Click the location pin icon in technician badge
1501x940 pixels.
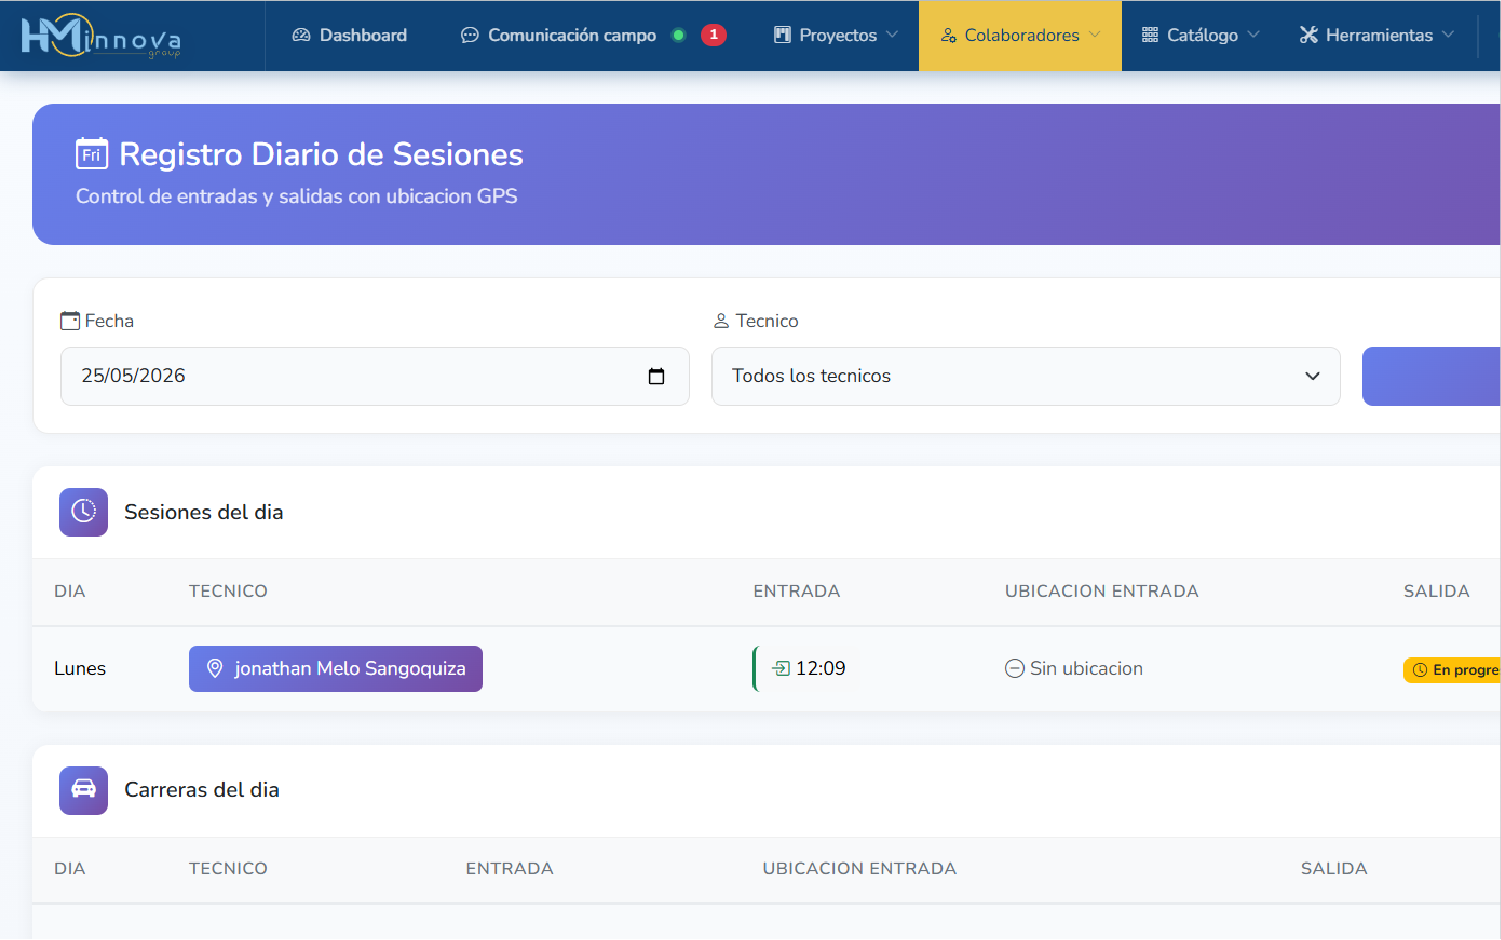click(x=214, y=669)
